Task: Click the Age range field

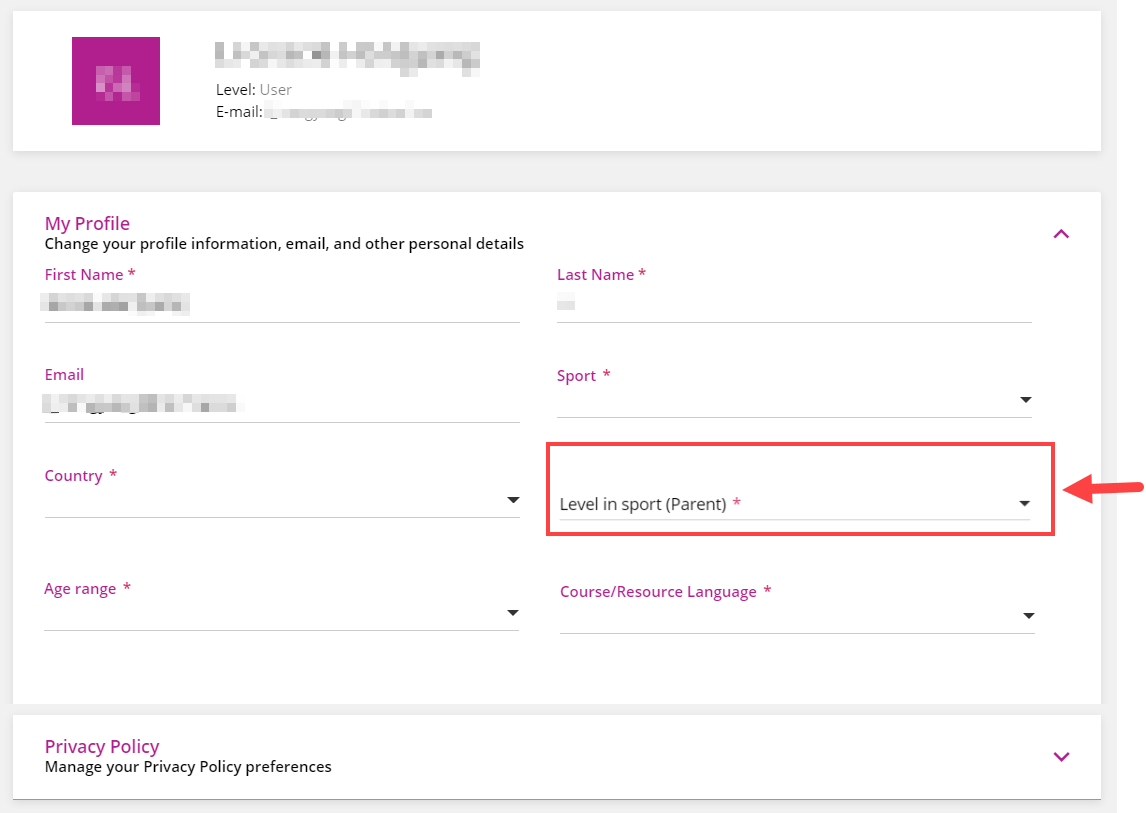Action: pyautogui.click(x=281, y=613)
